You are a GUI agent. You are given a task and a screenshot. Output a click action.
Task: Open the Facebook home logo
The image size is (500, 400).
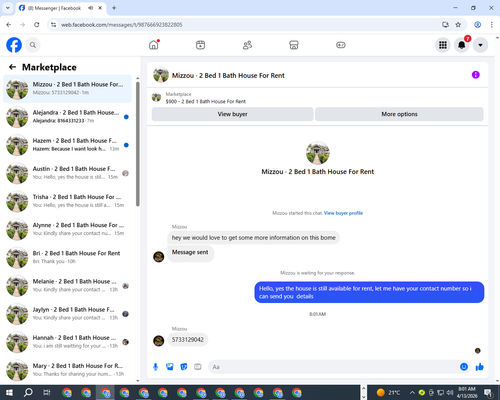tap(14, 45)
